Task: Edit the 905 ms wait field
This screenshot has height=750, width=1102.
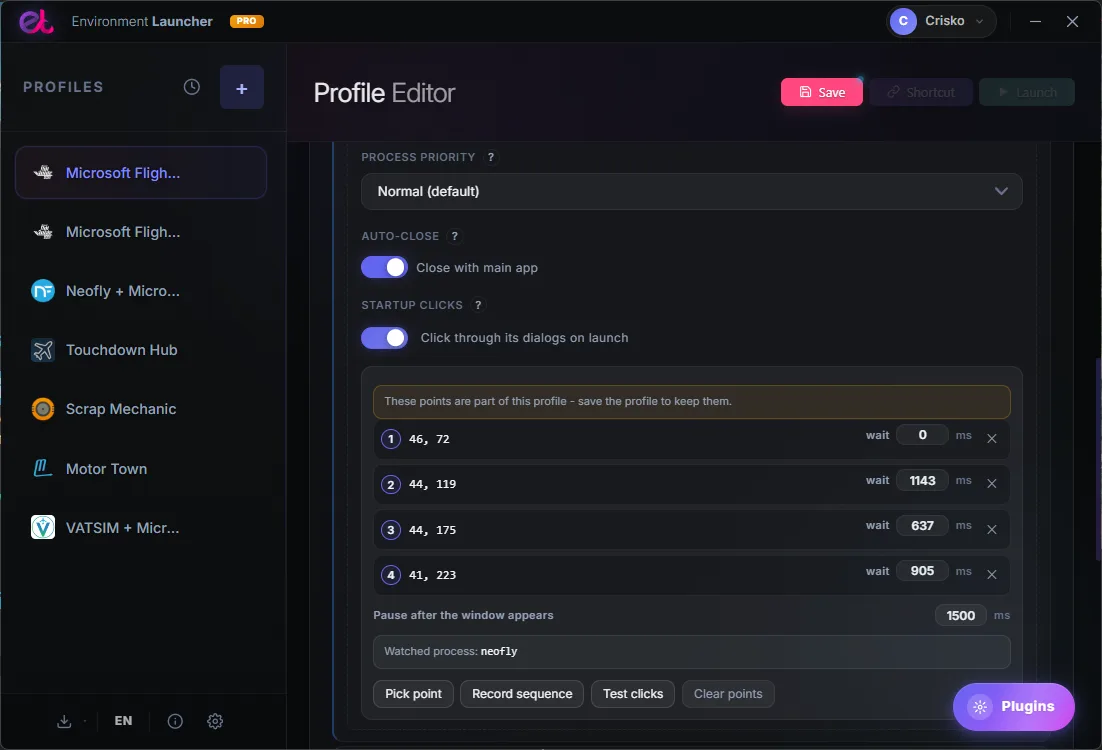Action: point(922,571)
